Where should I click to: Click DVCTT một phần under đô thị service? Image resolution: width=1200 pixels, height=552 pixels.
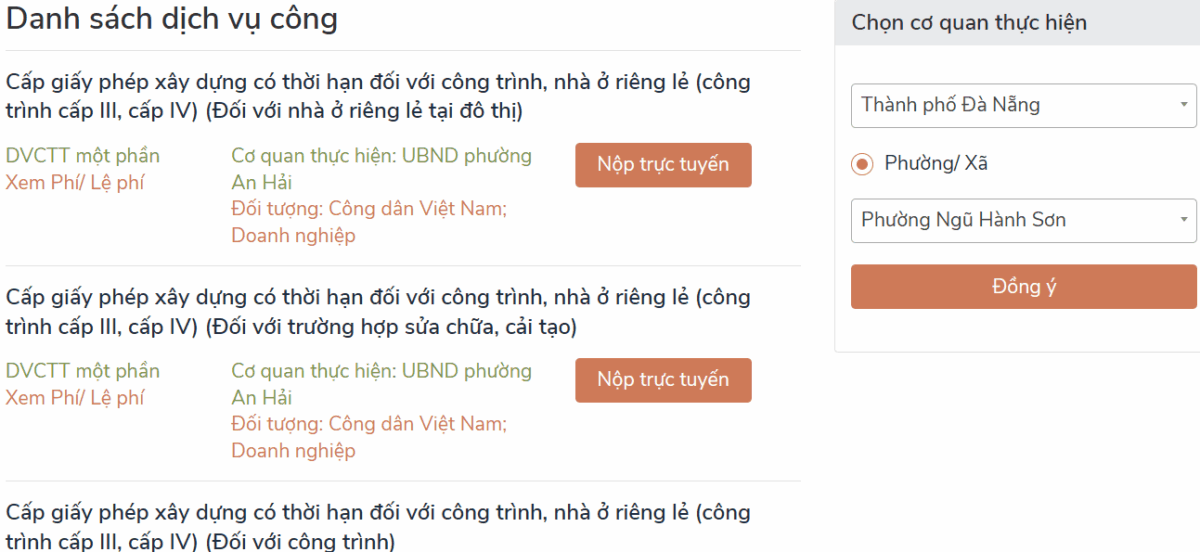[x=83, y=156]
